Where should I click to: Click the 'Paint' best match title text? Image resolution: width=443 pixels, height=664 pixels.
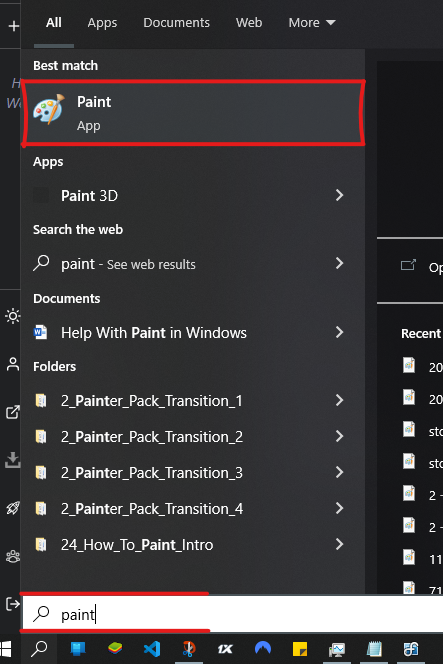(x=94, y=102)
